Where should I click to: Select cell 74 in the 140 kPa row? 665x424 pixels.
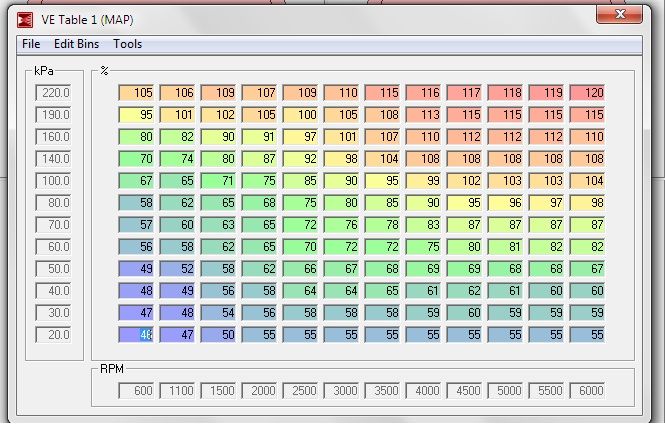178,159
